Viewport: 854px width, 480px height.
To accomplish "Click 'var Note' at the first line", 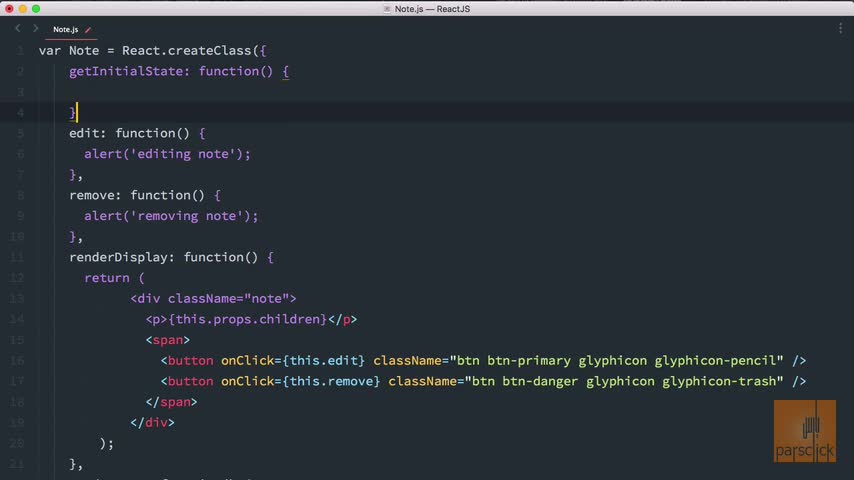I will (x=69, y=51).
